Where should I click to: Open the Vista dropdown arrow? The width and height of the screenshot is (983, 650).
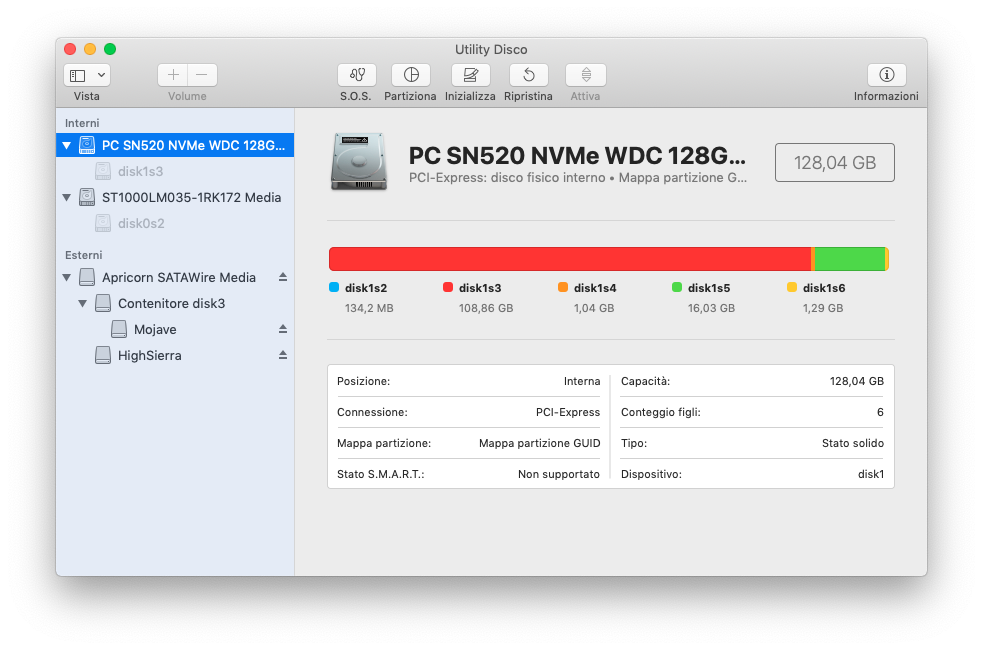102,75
